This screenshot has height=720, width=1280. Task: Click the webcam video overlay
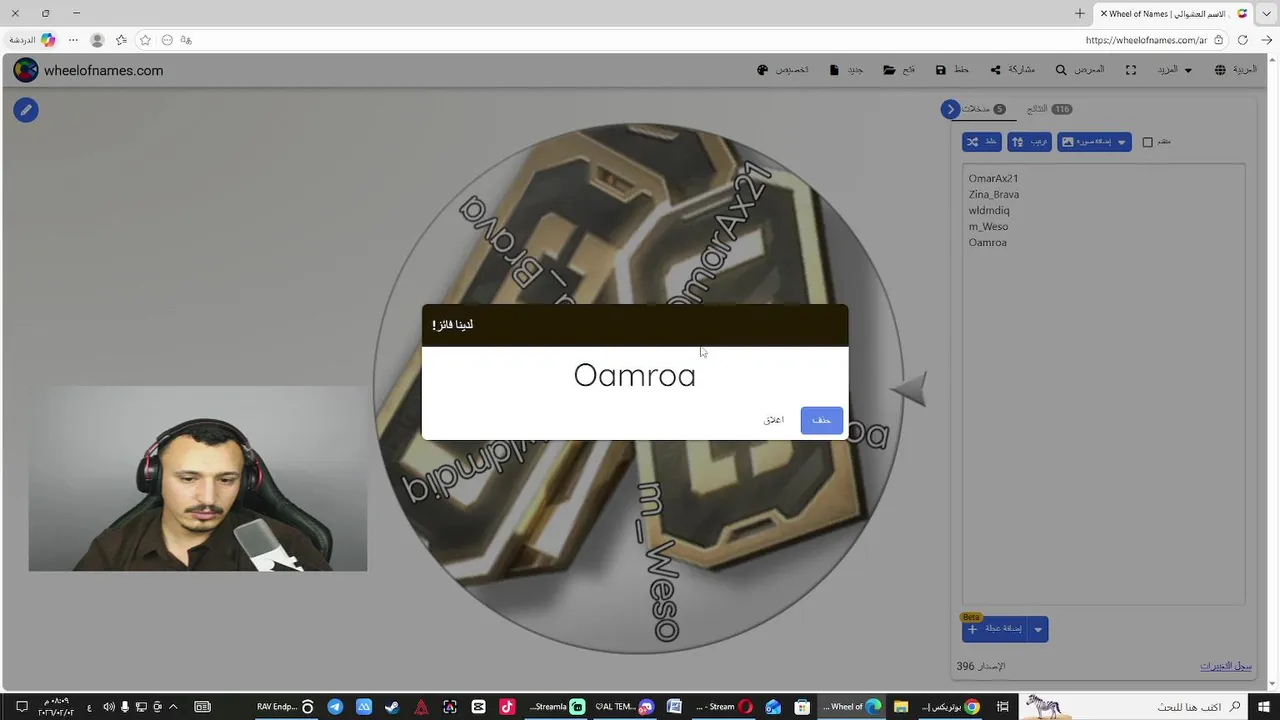point(198,478)
